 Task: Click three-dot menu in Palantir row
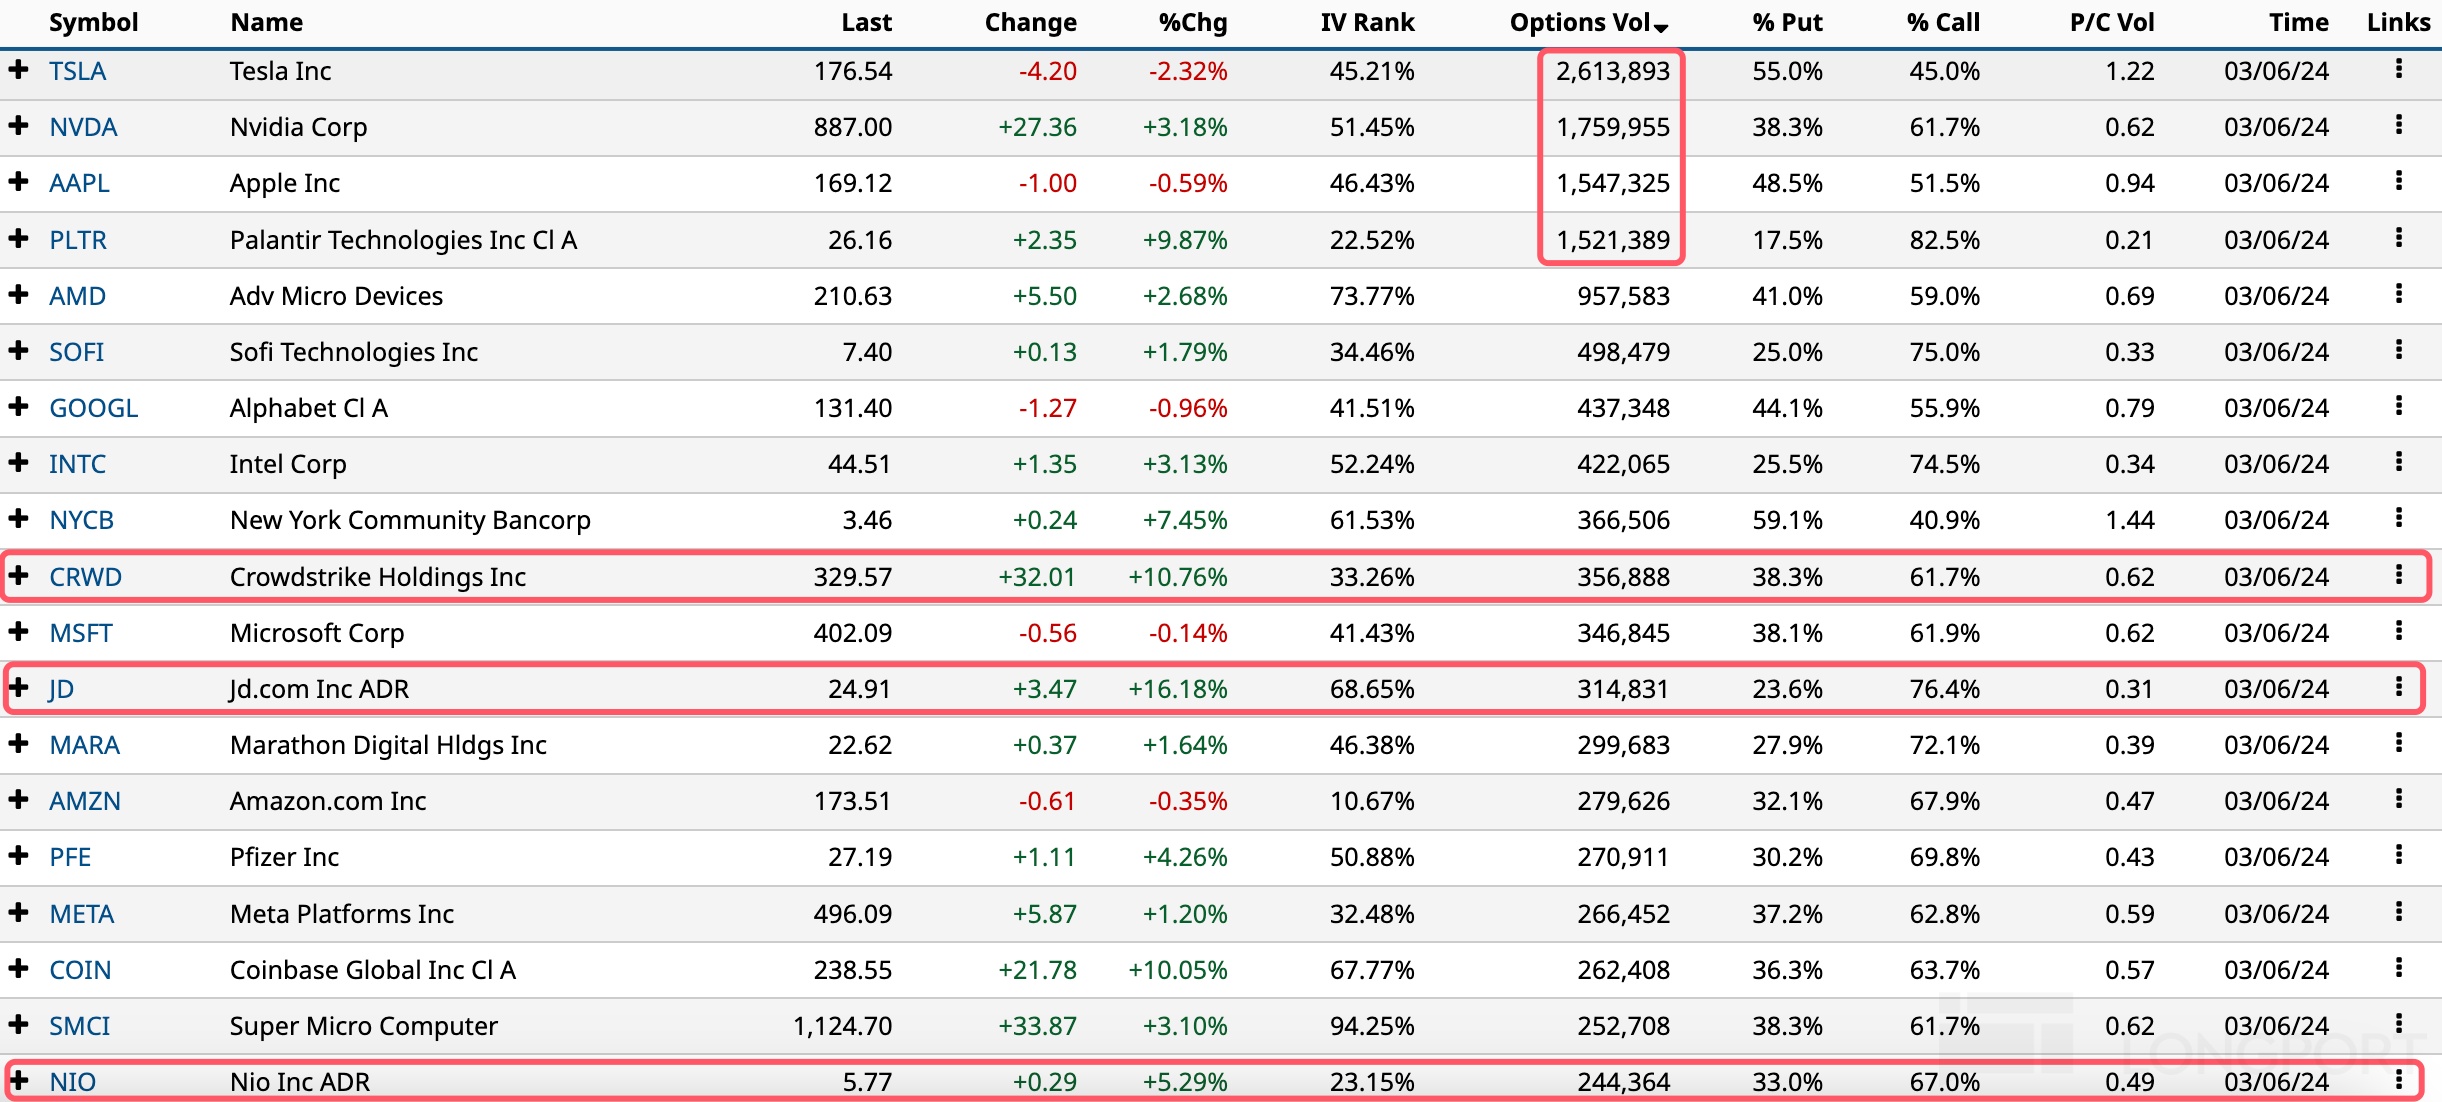(x=2398, y=238)
